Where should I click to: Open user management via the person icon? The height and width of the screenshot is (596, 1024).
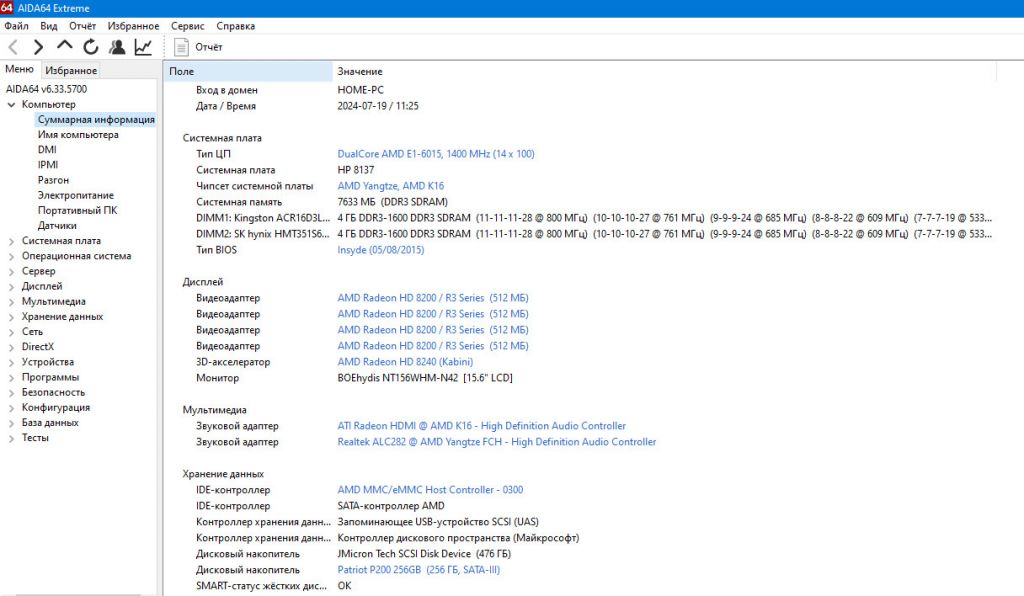pyautogui.click(x=117, y=47)
